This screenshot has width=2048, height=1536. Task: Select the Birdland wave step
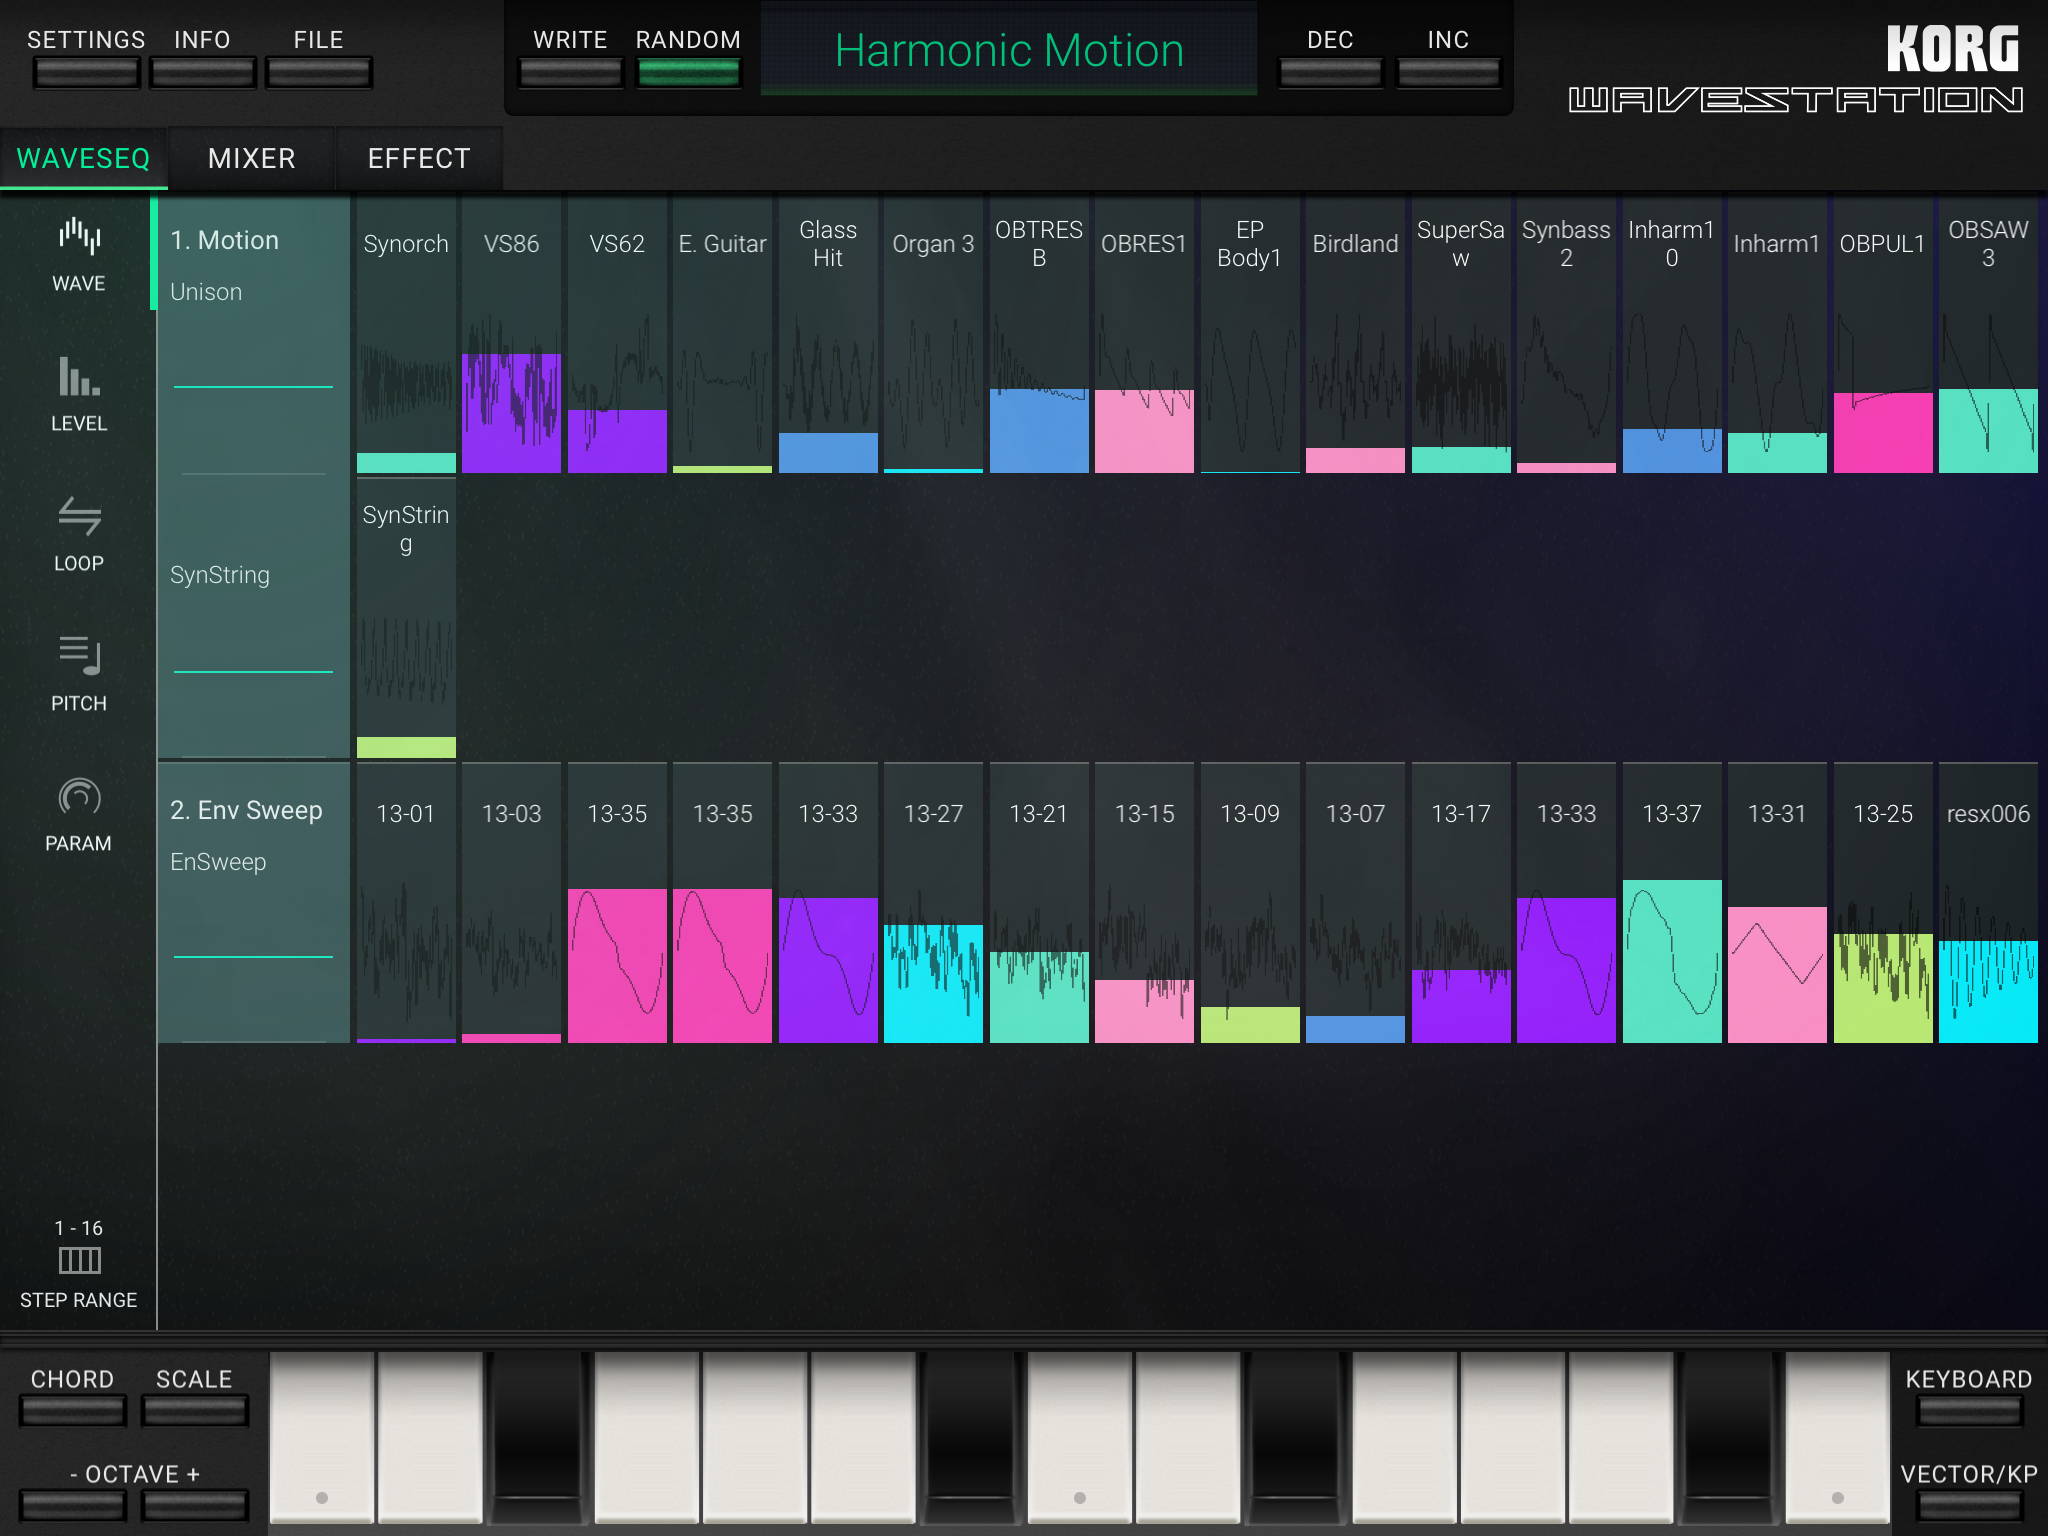(x=1355, y=335)
